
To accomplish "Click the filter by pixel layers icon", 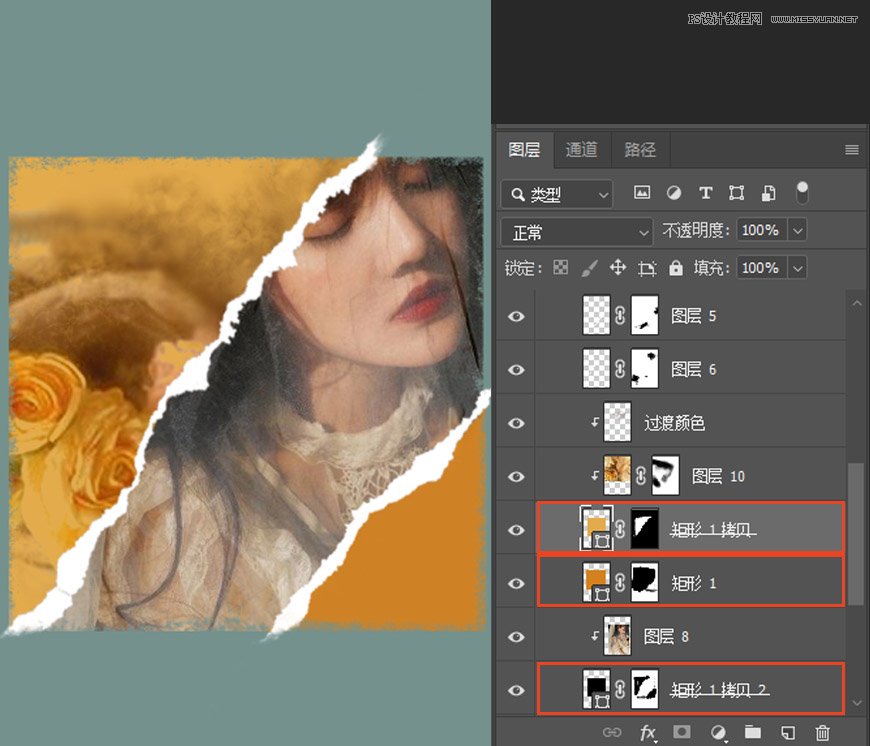I will click(x=642, y=193).
